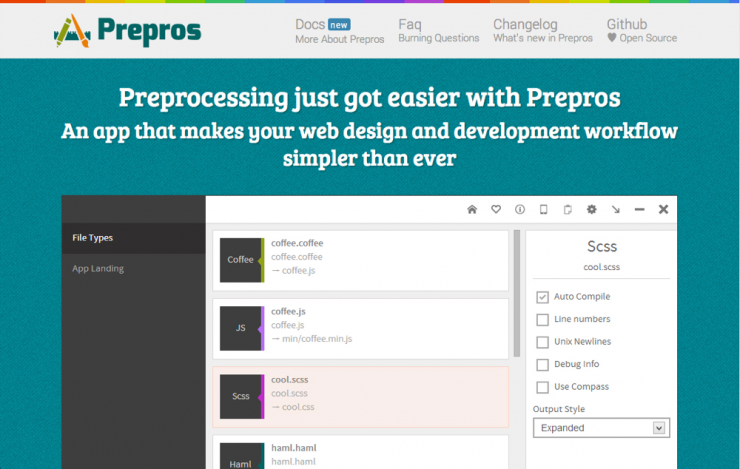
Task: Open the info circle icon in toolbar
Action: [x=520, y=209]
